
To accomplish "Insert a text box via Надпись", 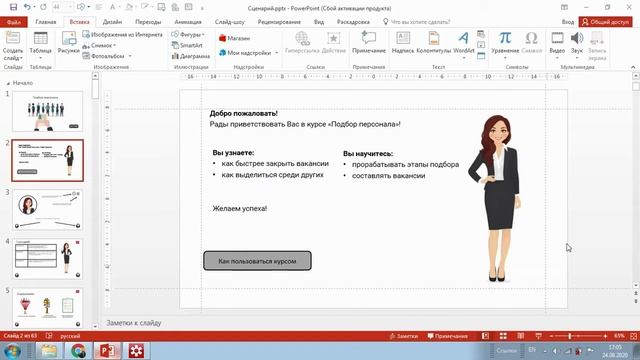I will point(403,42).
